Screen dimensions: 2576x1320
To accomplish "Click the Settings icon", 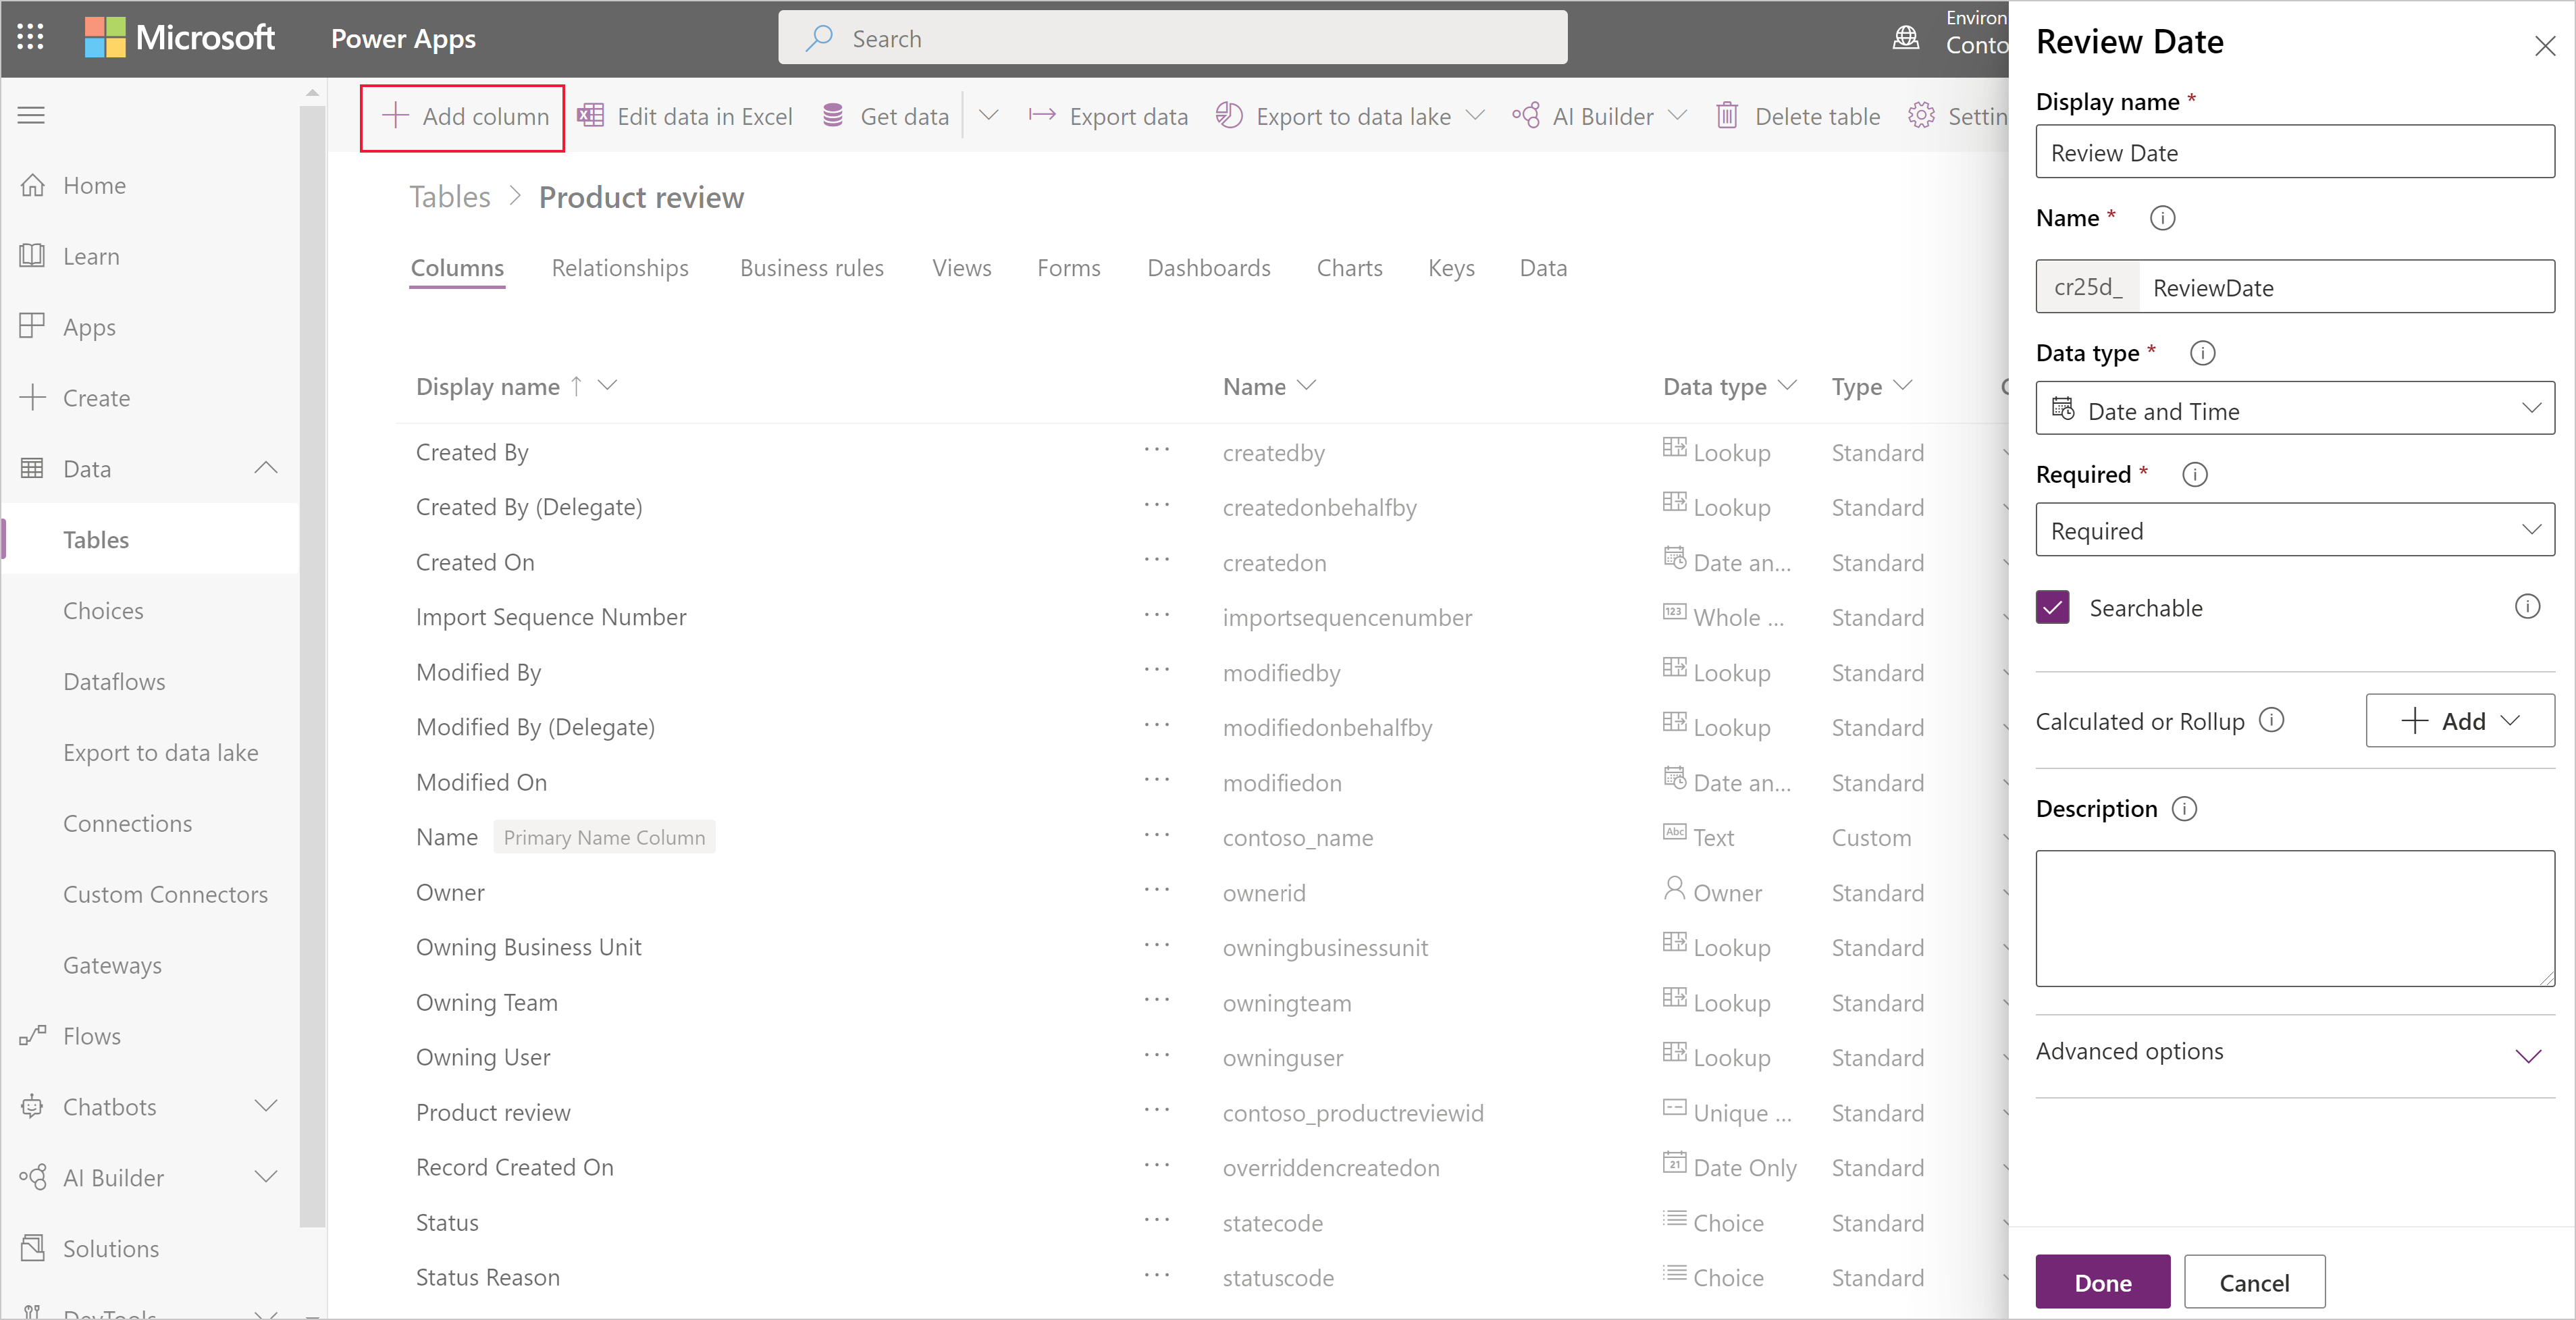I will point(1923,116).
